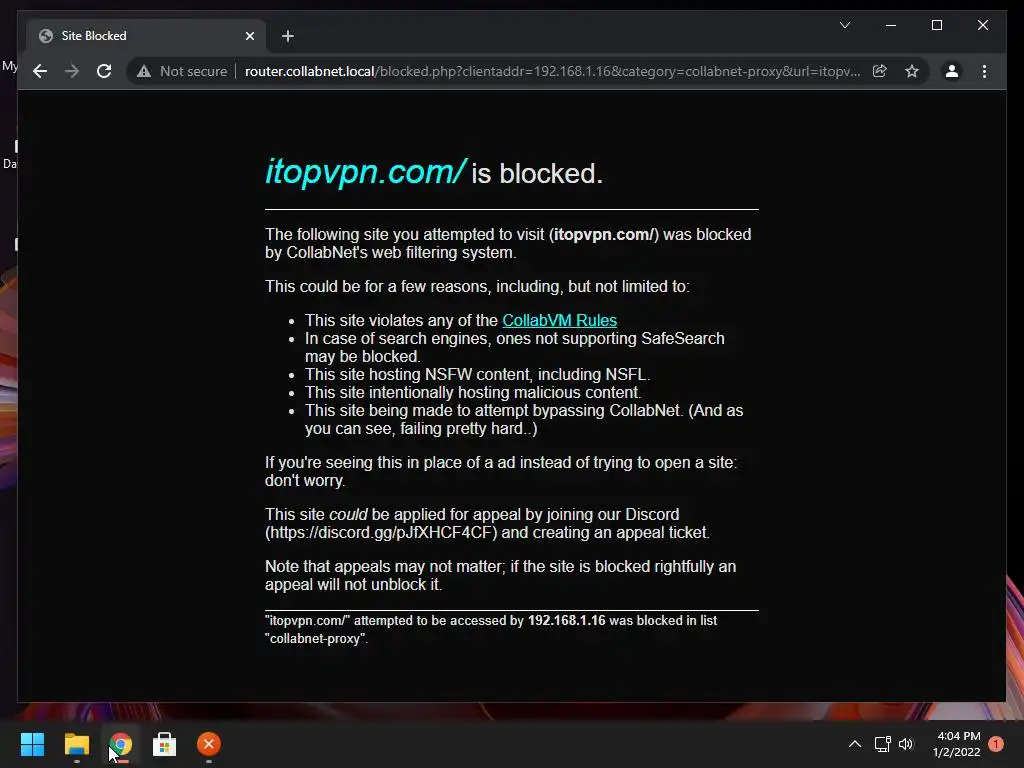This screenshot has width=1024, height=768.
Task: Reload the blocked page
Action: 104,71
